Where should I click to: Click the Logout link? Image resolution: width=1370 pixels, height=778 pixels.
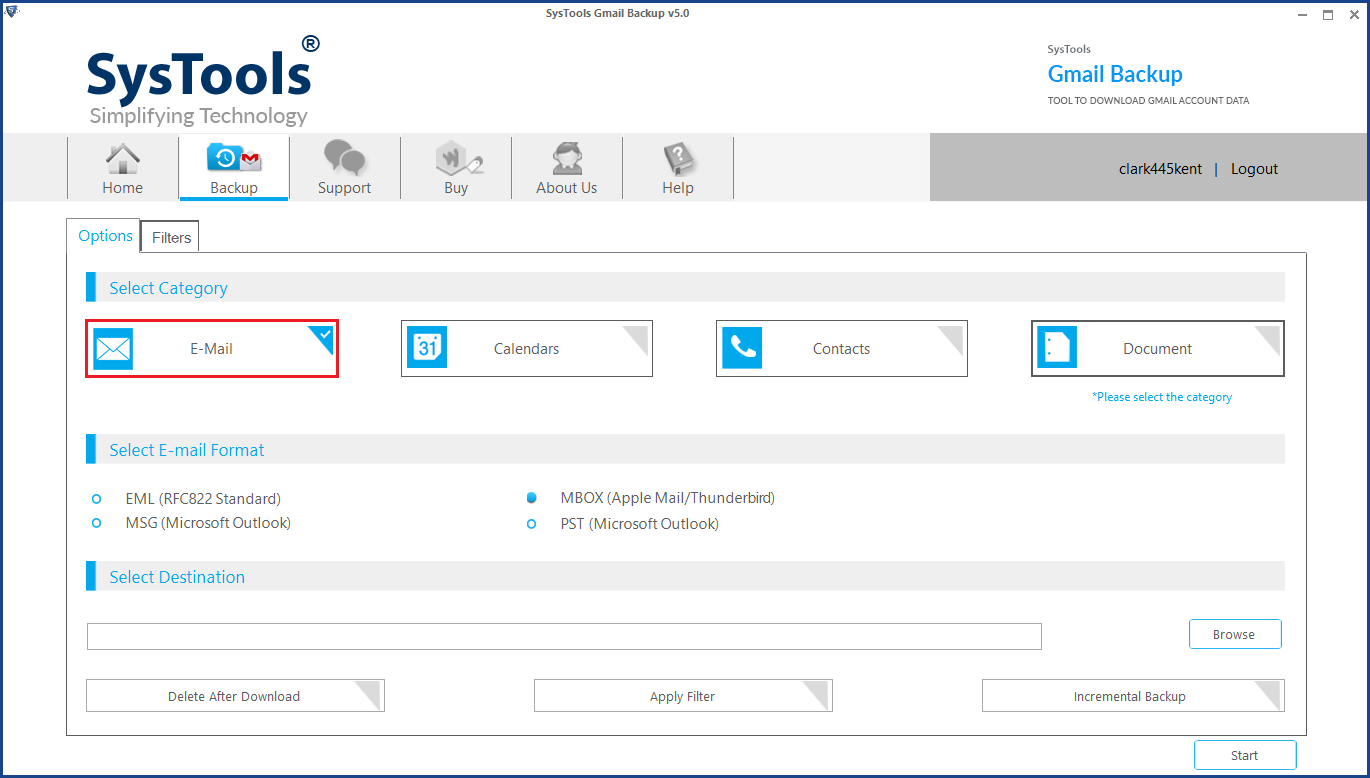point(1254,169)
